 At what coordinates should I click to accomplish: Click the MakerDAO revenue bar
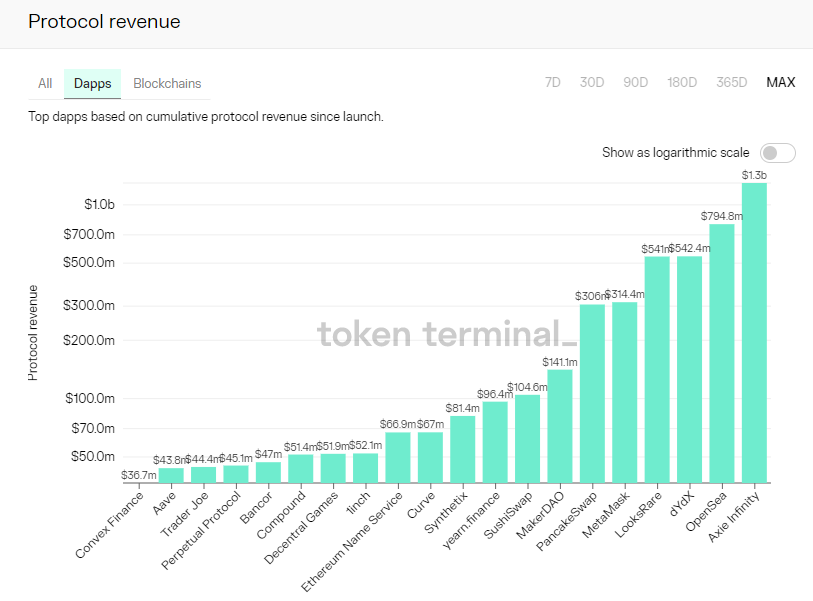pos(560,426)
